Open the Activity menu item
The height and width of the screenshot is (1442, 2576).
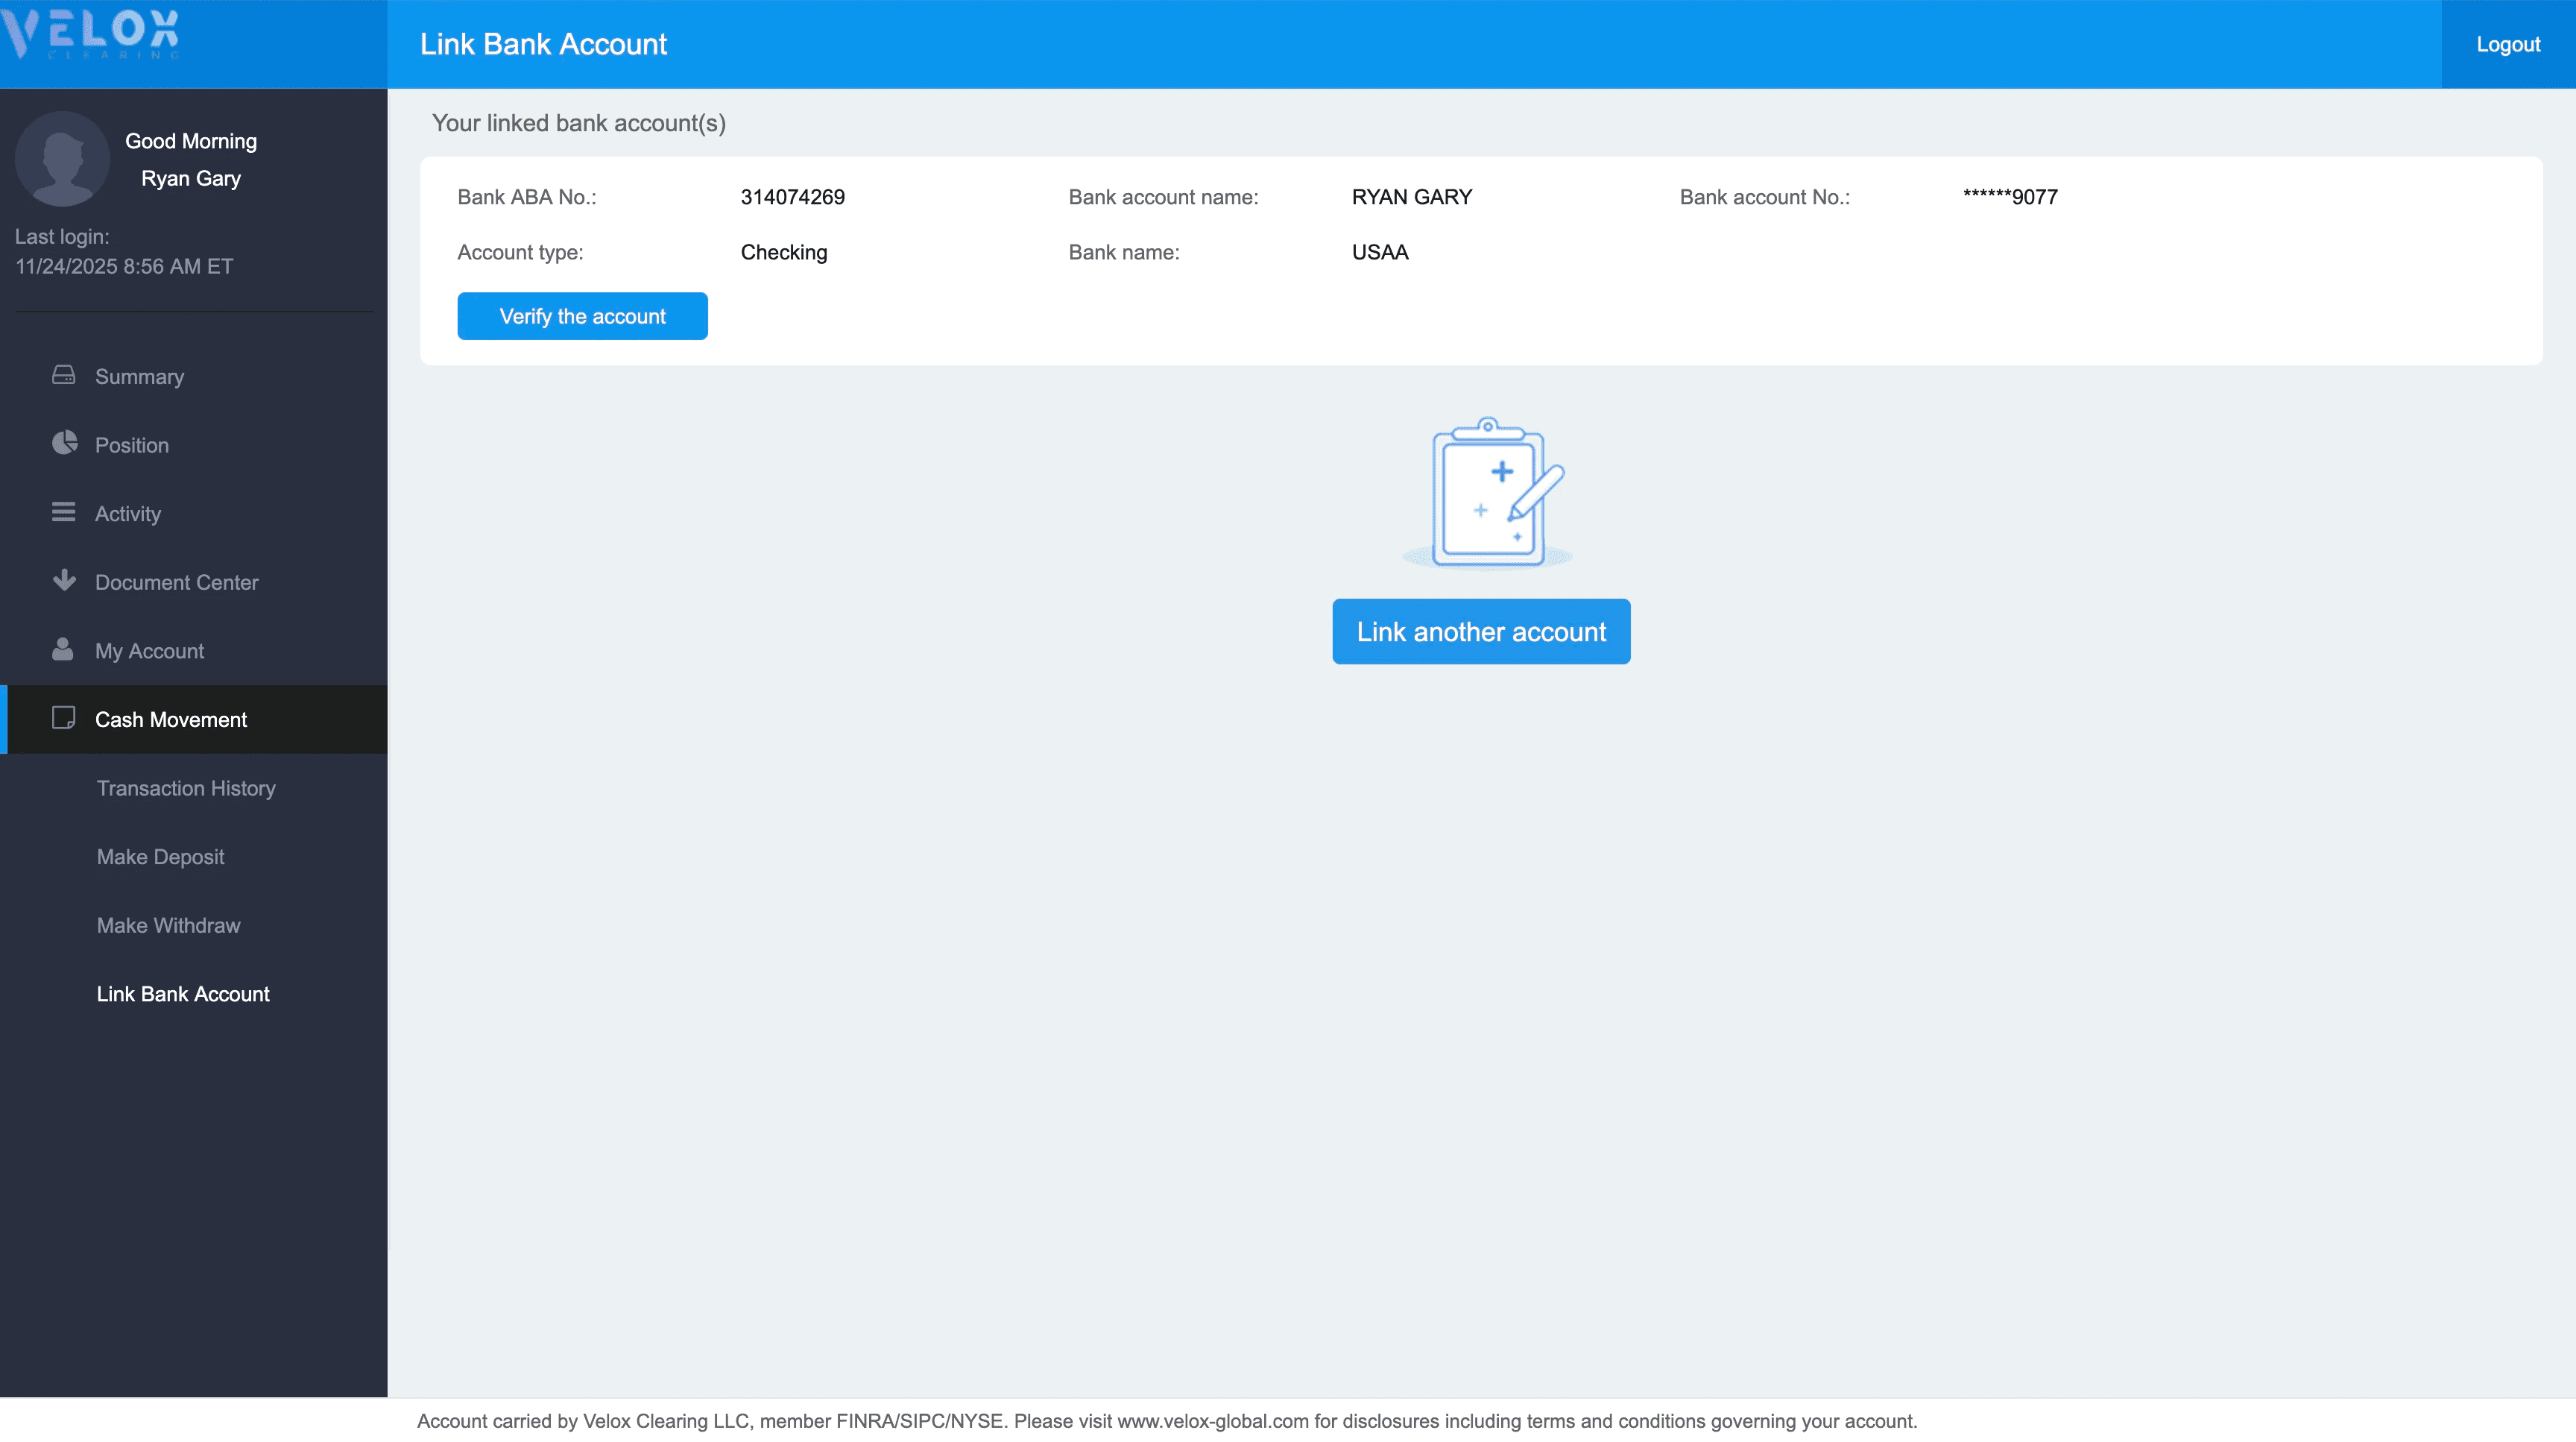click(127, 514)
